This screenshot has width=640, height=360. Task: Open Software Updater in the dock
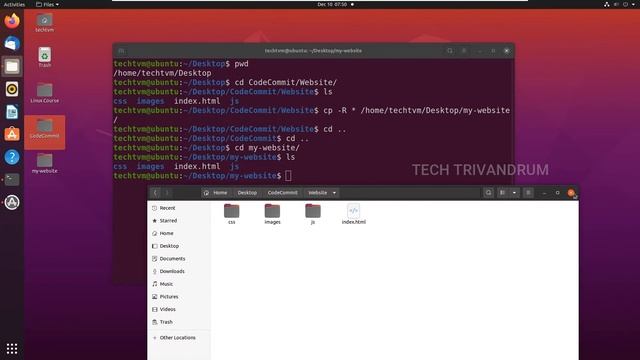point(12,202)
